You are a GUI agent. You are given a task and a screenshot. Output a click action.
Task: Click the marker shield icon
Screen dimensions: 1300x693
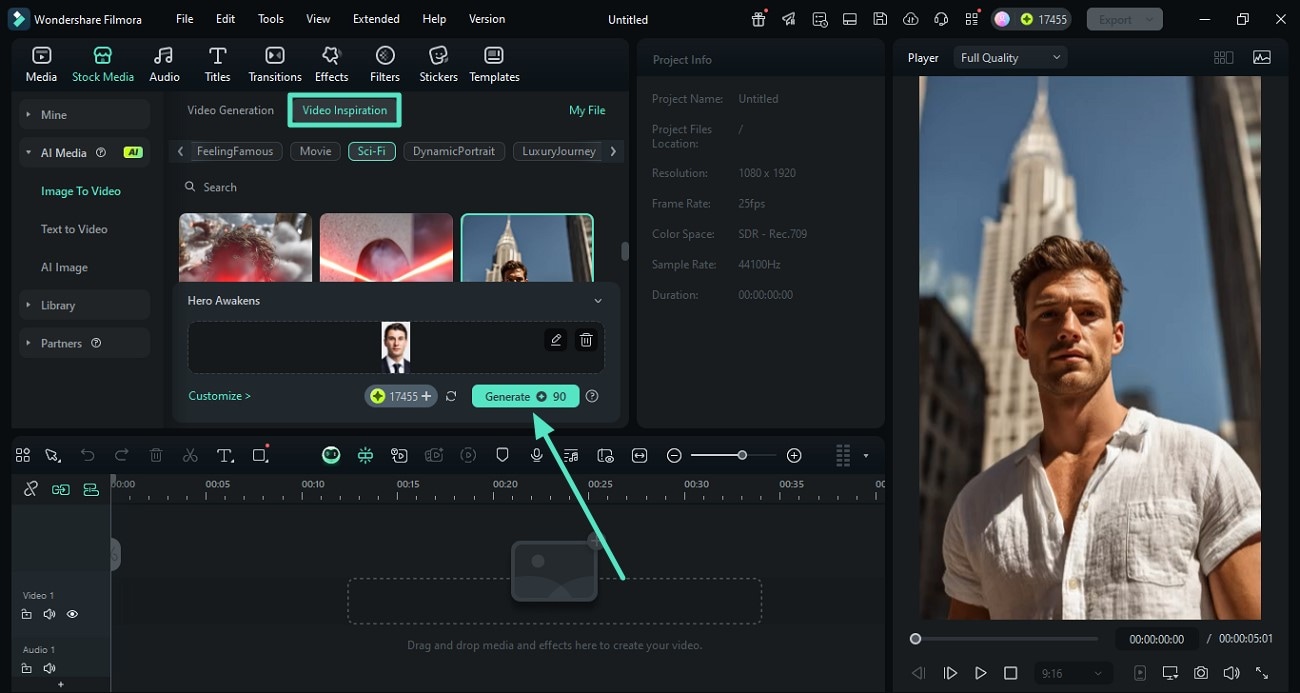click(502, 455)
